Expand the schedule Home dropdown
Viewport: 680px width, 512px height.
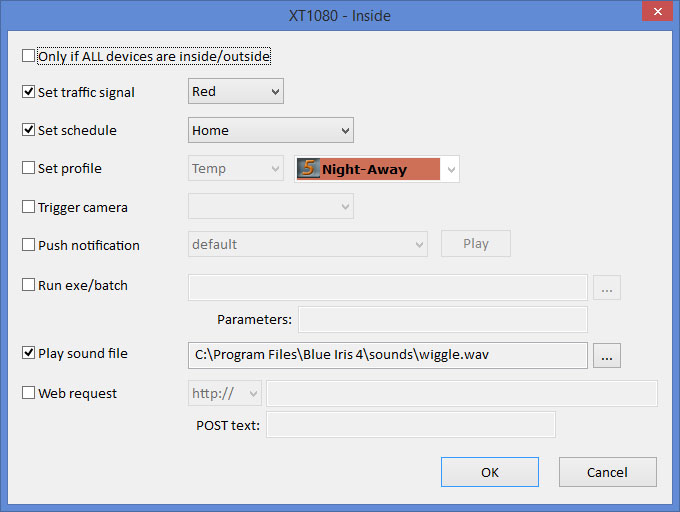click(x=271, y=130)
